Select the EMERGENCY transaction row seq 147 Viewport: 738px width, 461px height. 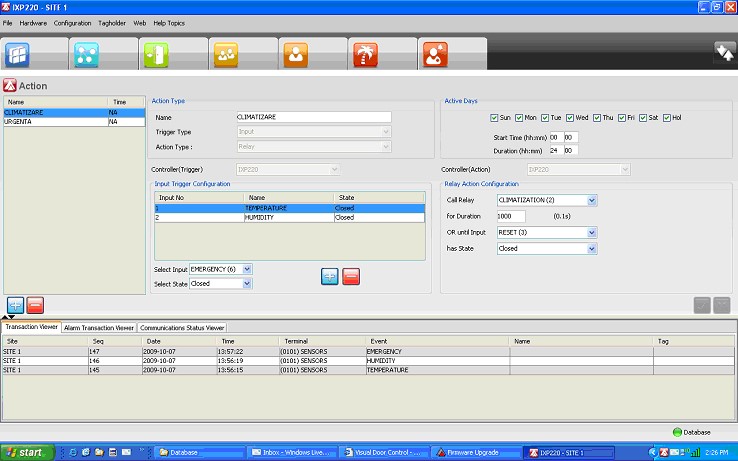[368, 351]
